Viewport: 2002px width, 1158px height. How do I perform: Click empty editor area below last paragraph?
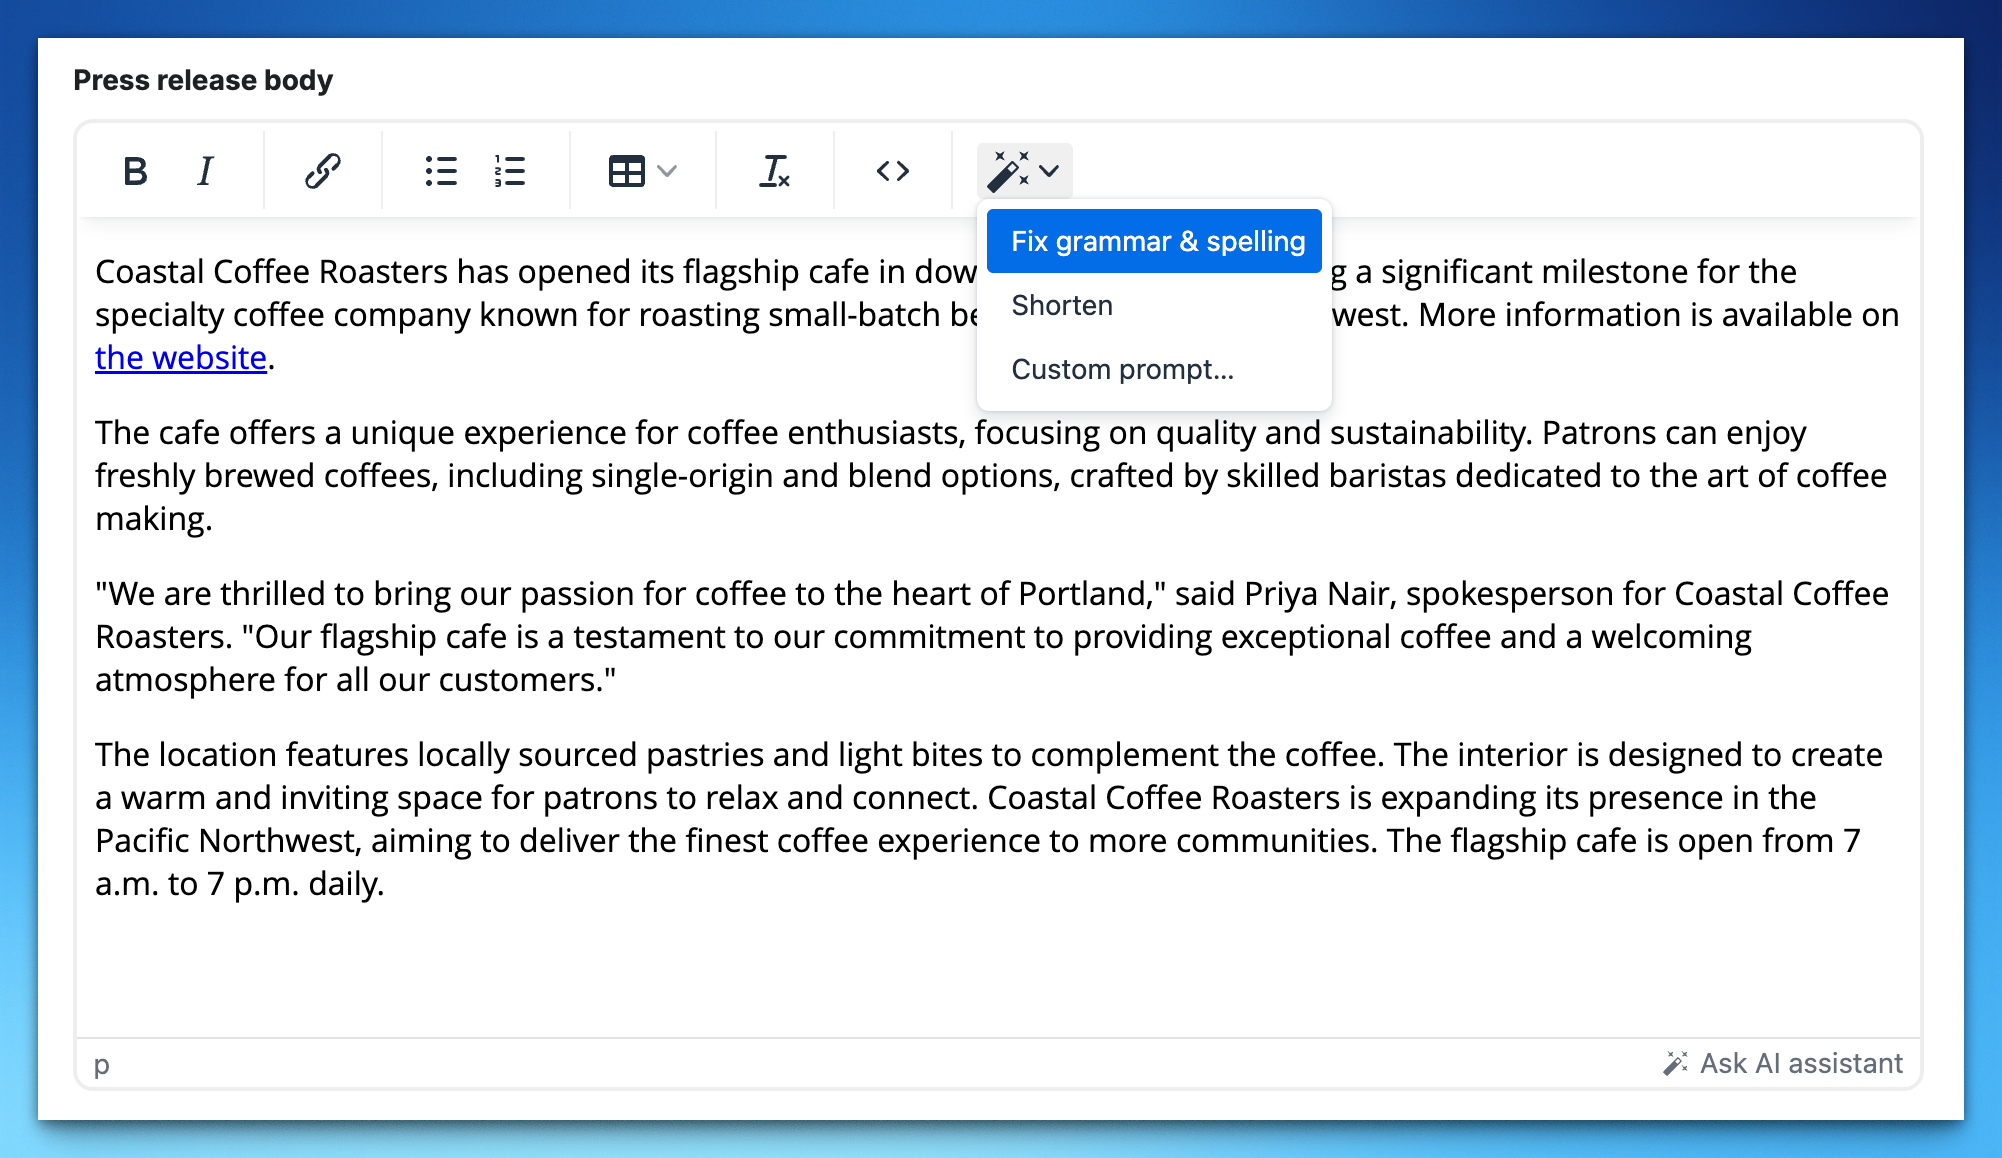997,970
